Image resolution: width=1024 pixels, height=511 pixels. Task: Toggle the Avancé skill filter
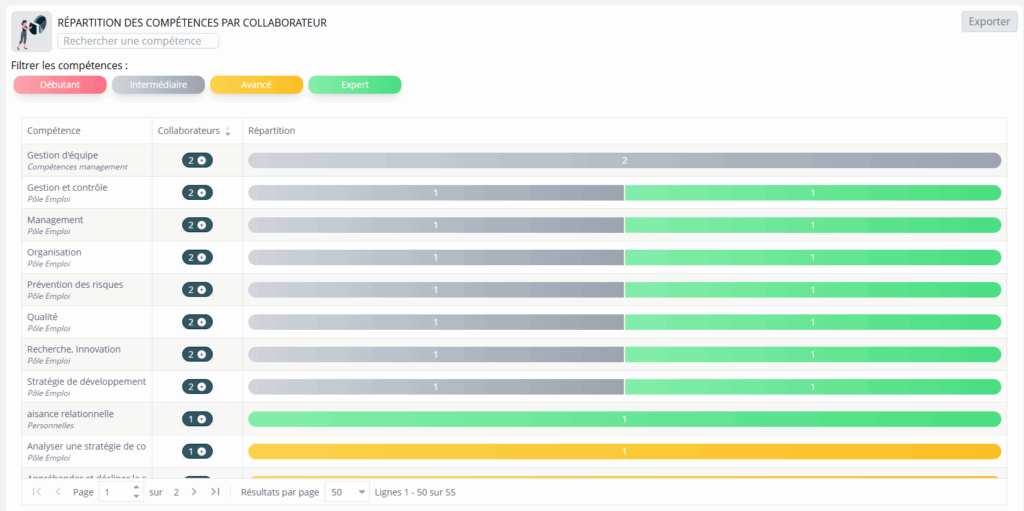pos(257,85)
